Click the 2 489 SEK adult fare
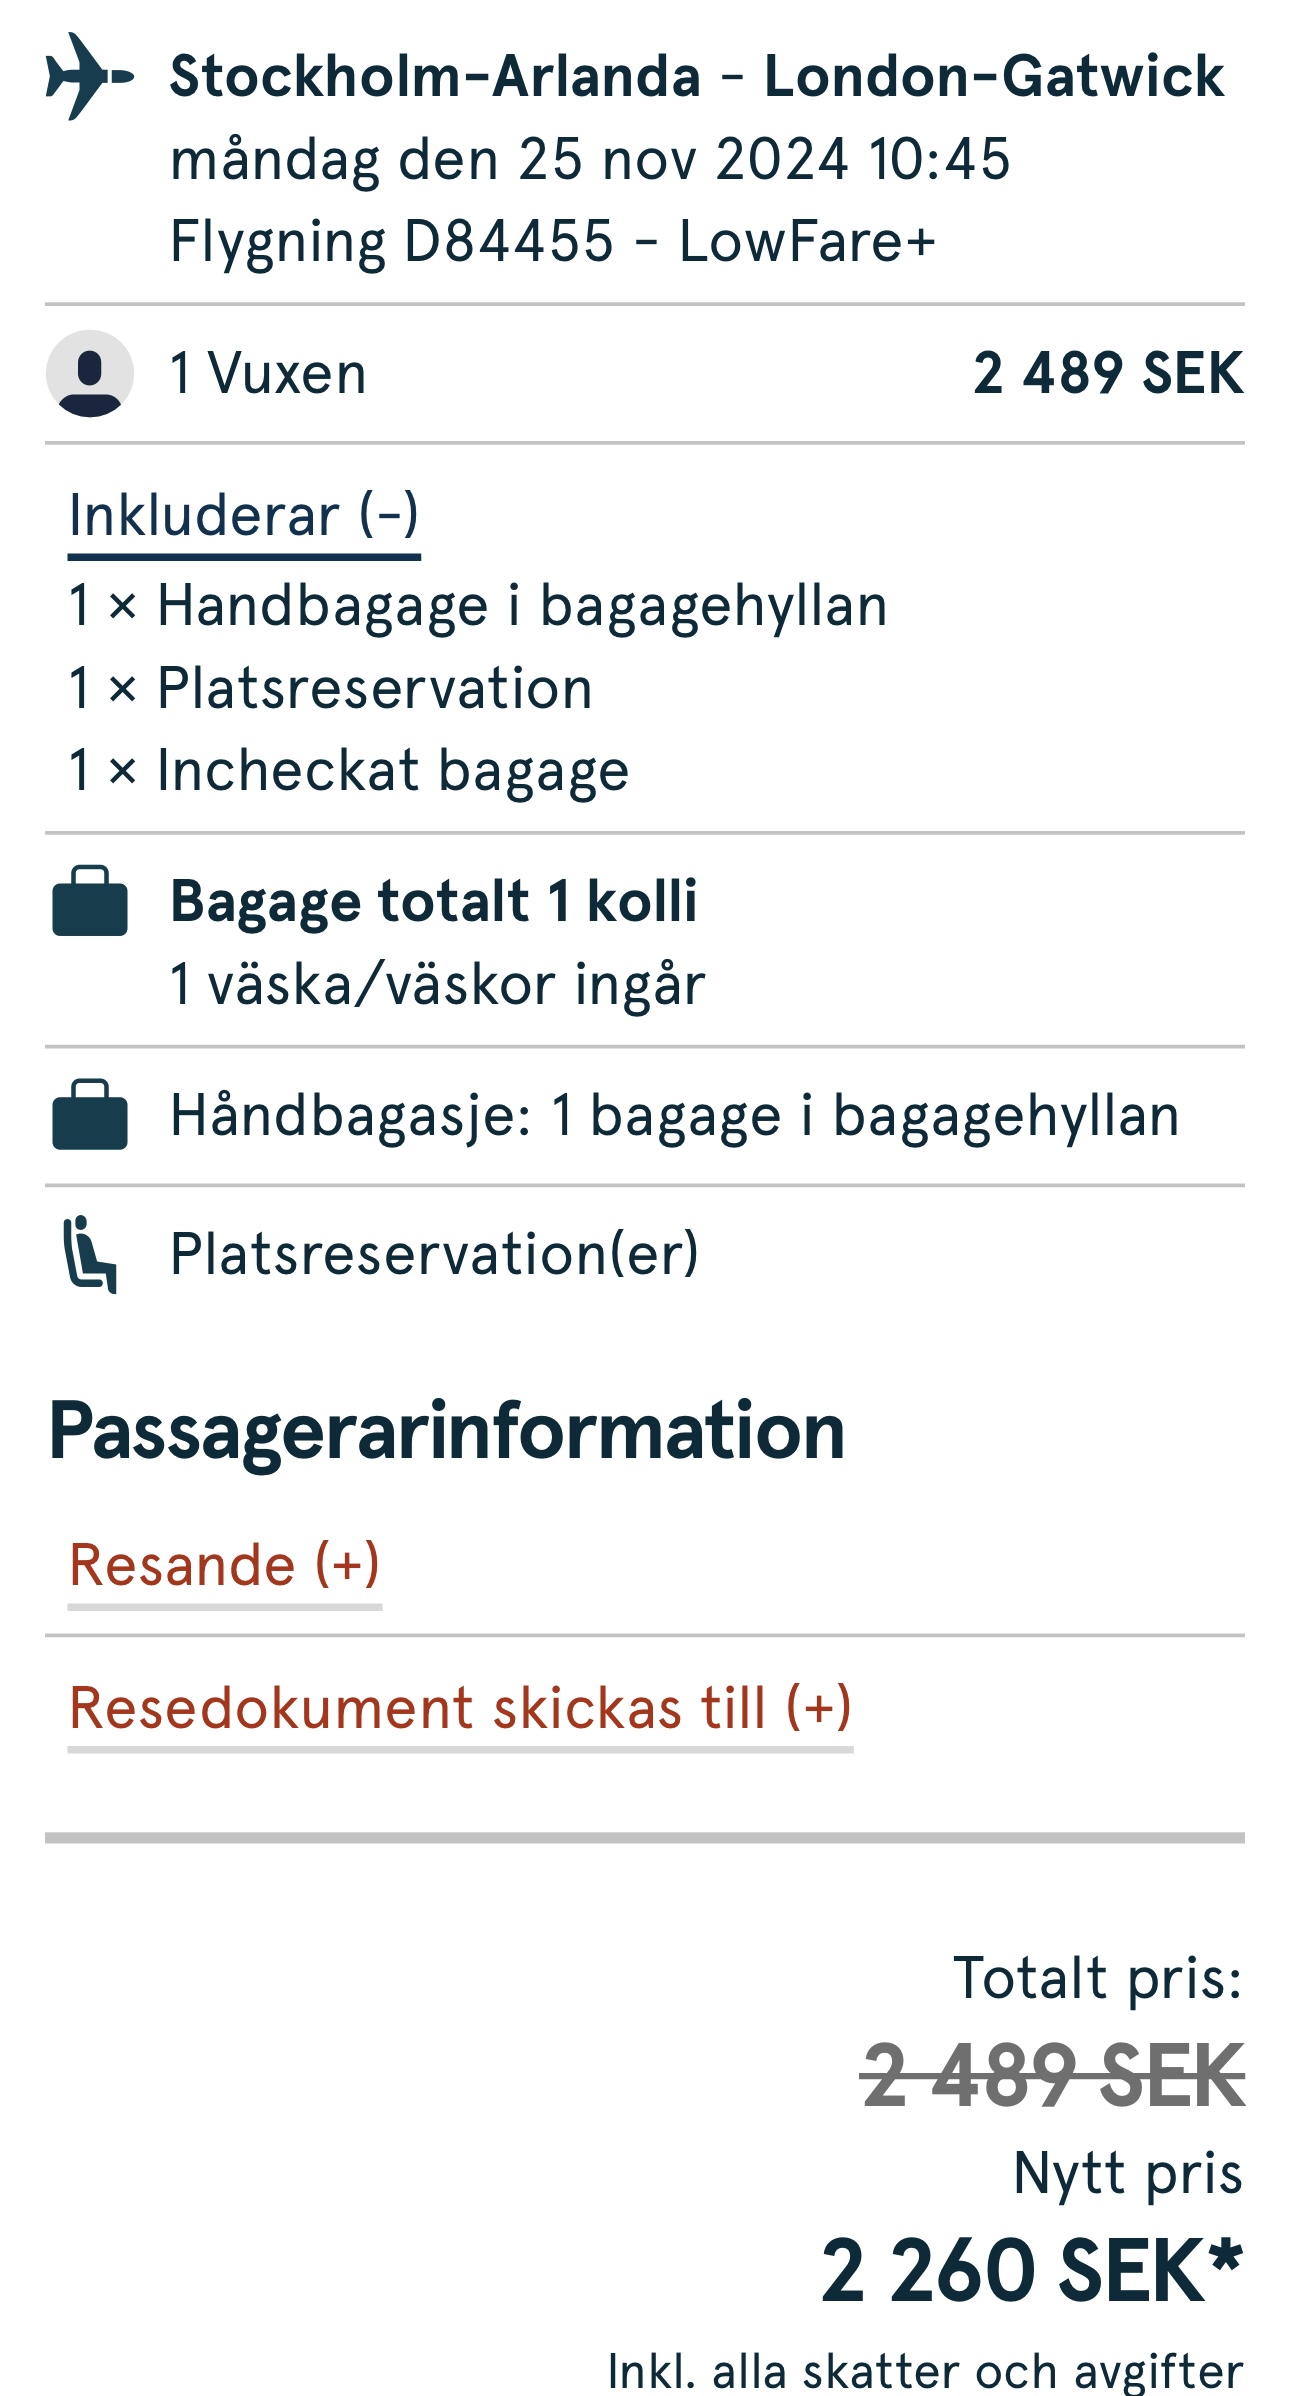This screenshot has height=2396, width=1290. 1108,373
